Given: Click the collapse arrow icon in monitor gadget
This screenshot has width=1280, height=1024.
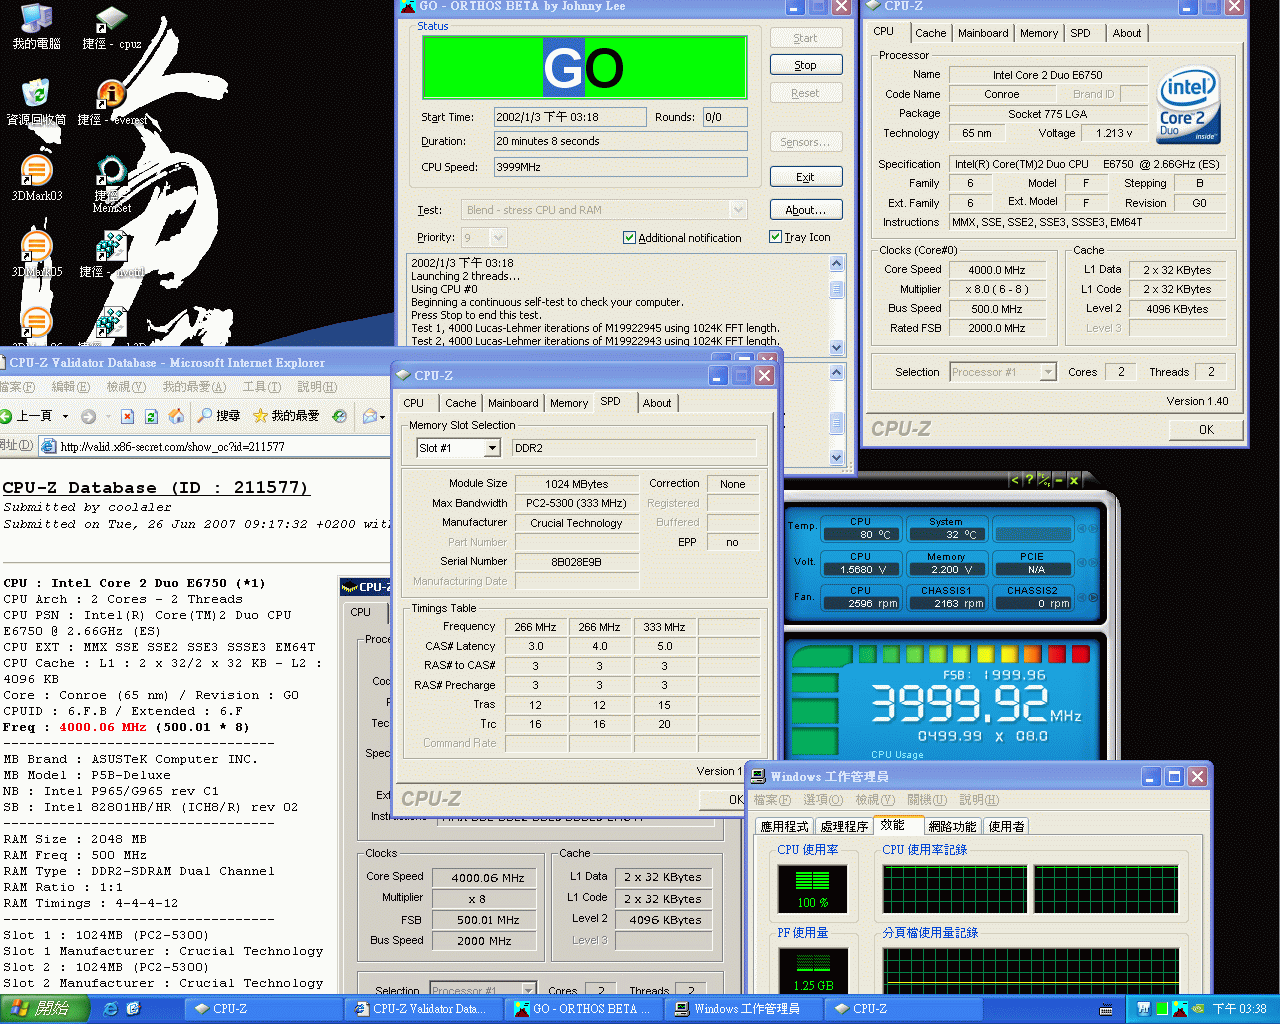Looking at the screenshot, I should coord(1015,480).
